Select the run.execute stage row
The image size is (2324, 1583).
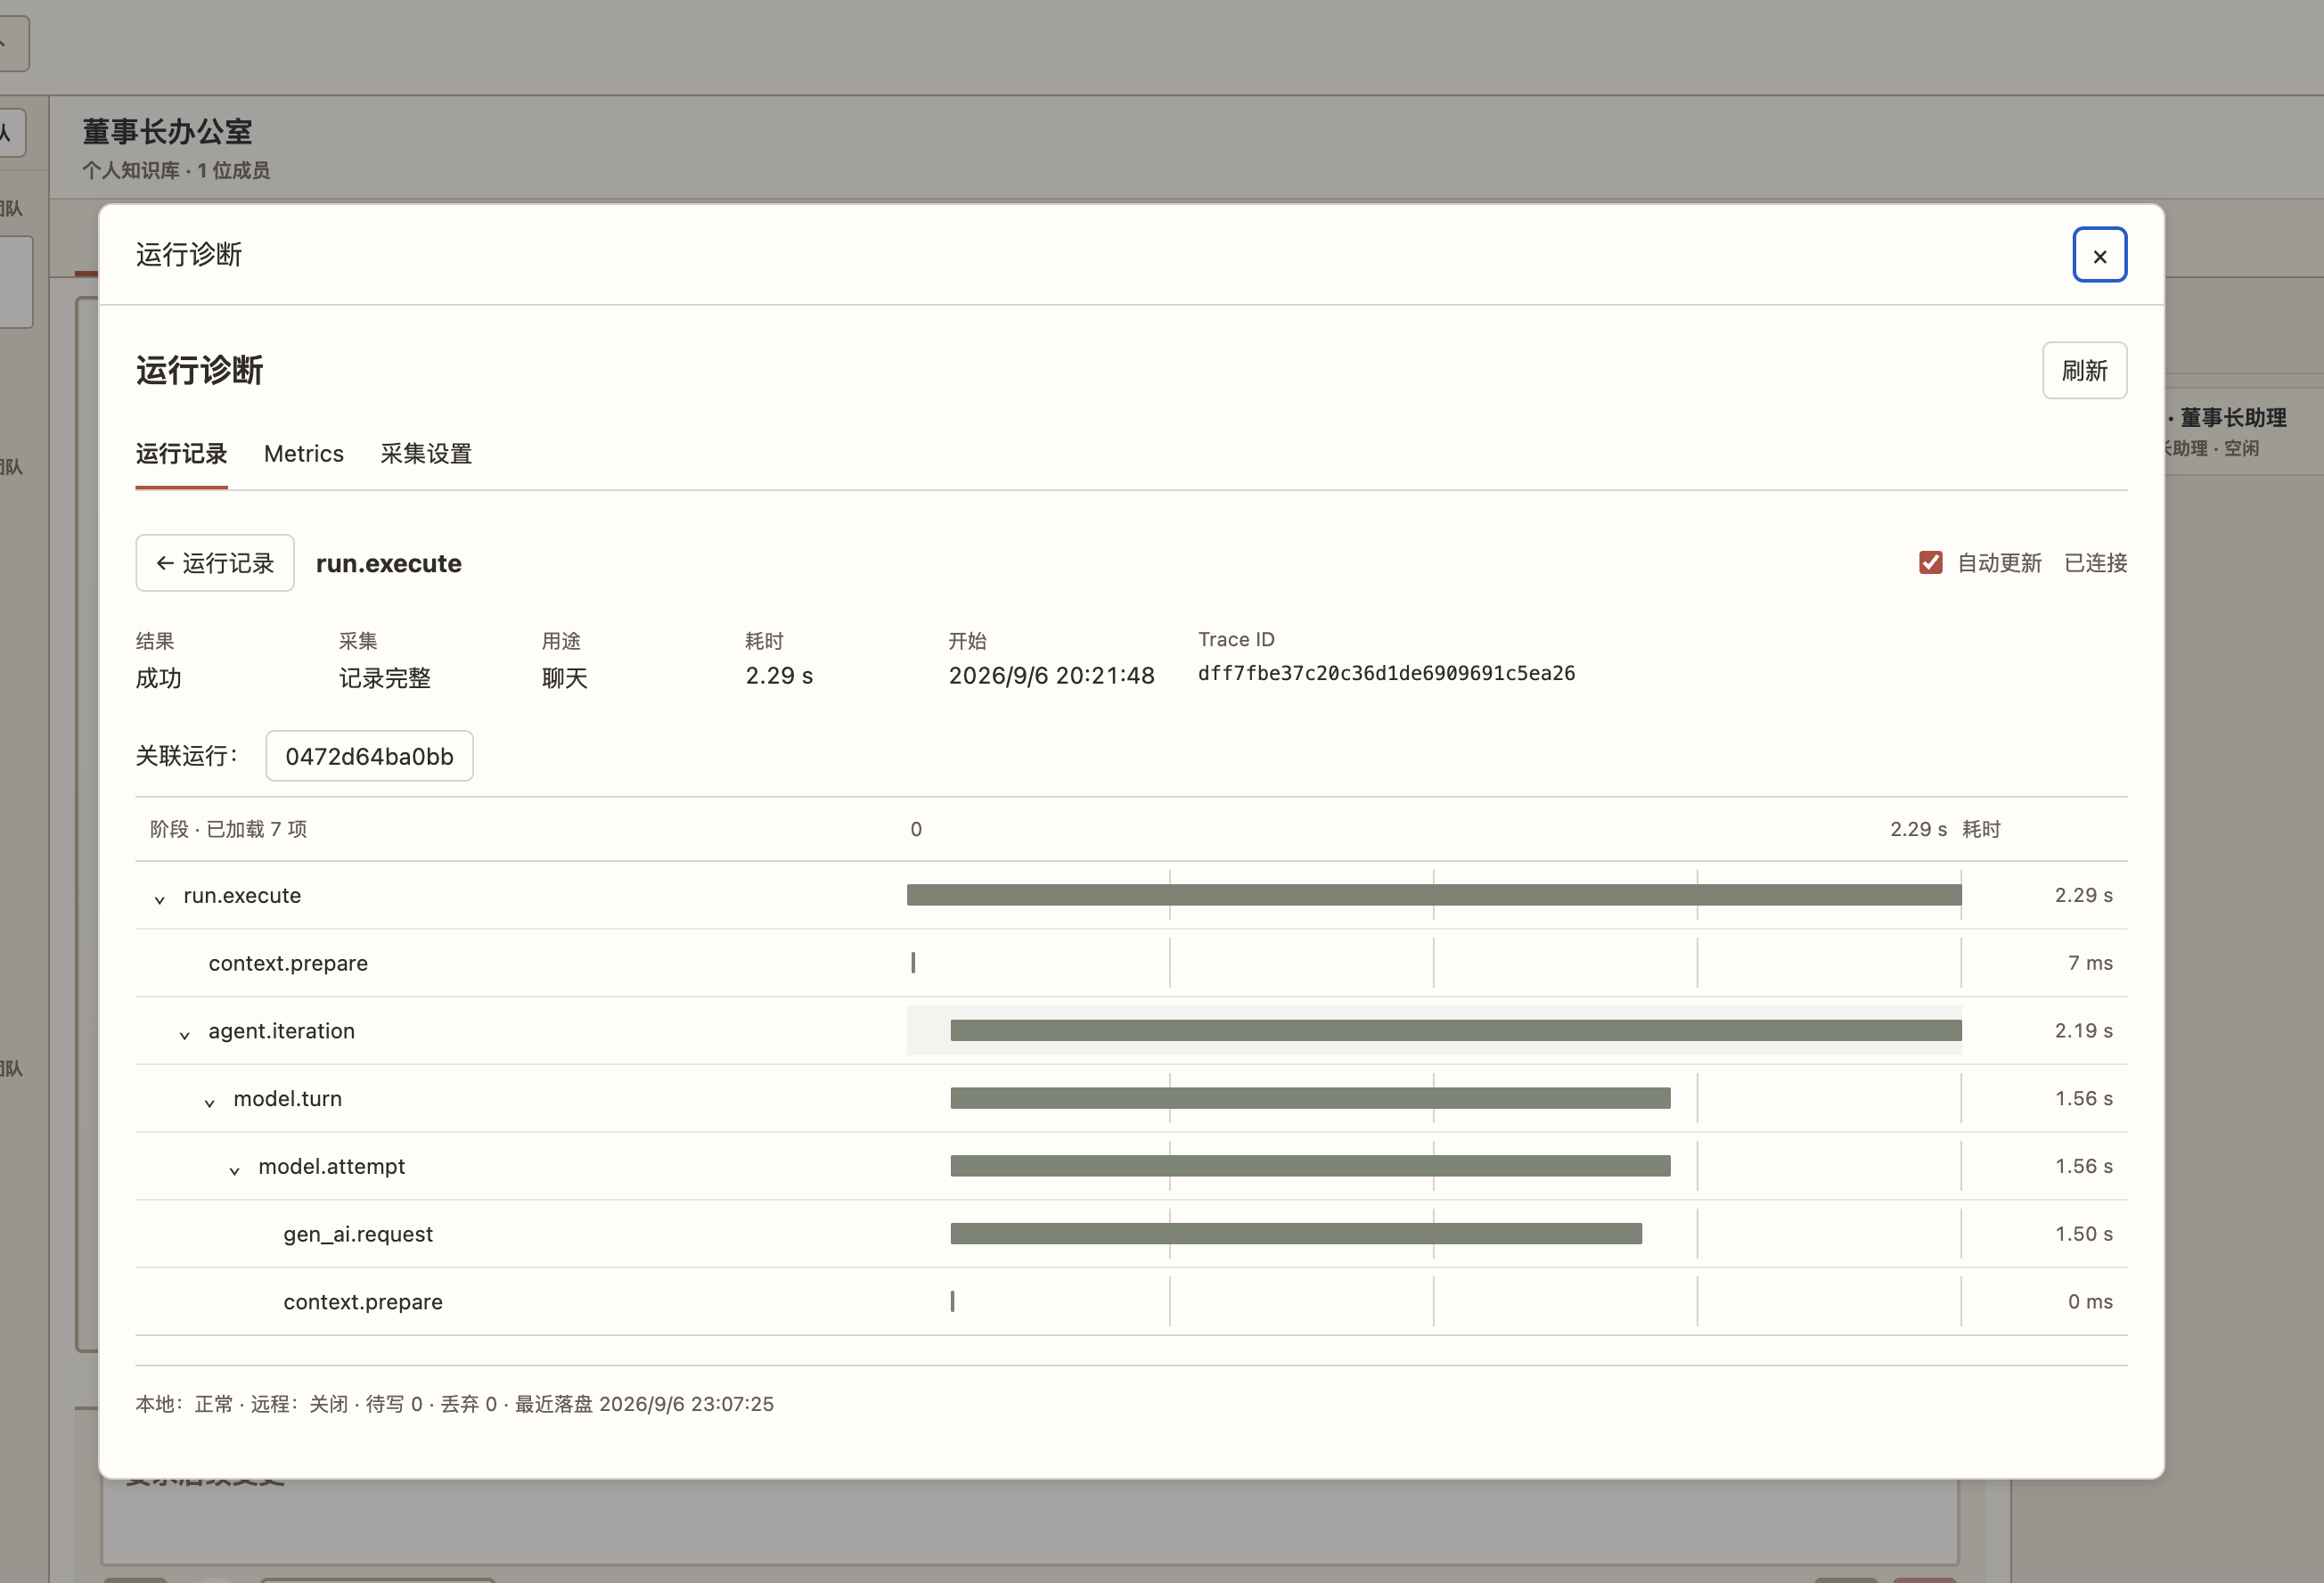(x=1131, y=895)
